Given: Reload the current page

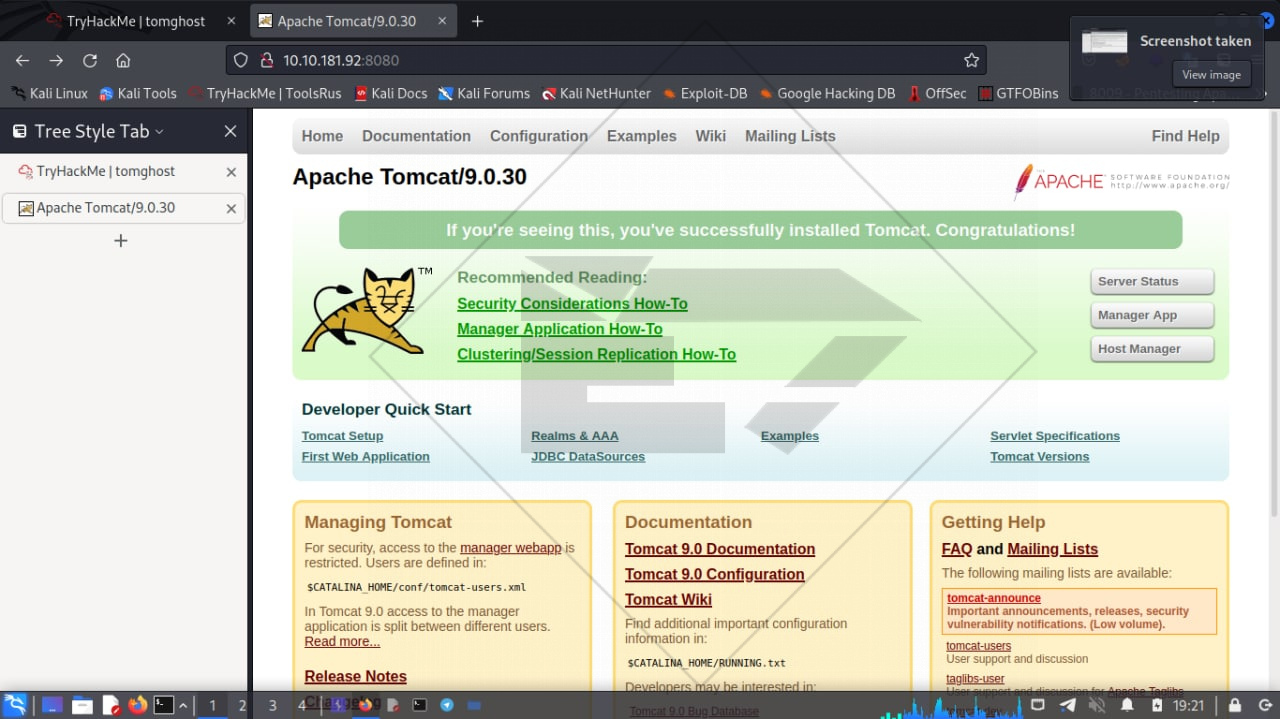Looking at the screenshot, I should tap(90, 60).
